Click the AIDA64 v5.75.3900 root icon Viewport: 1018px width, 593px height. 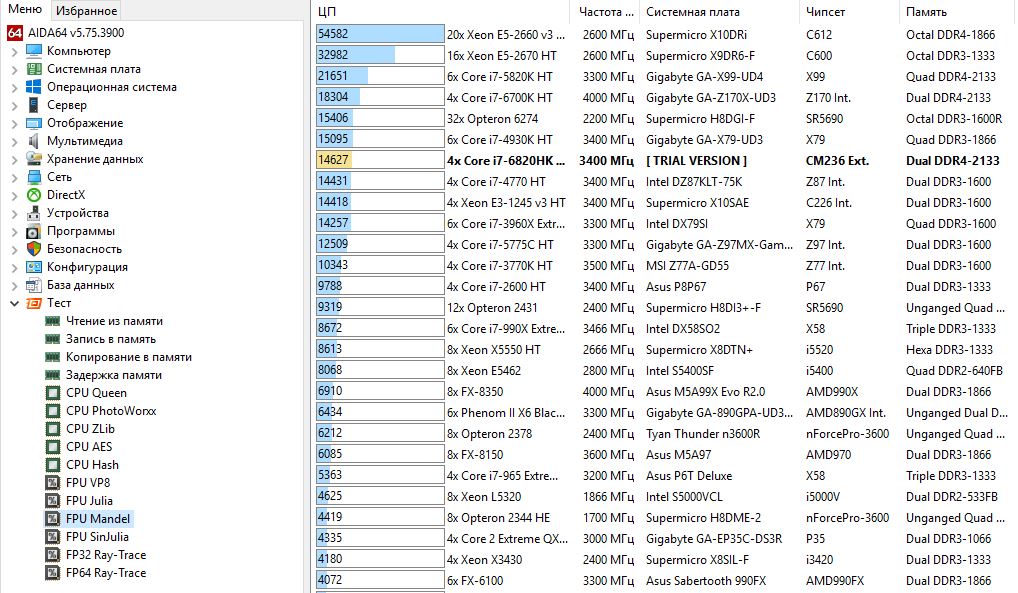point(15,32)
